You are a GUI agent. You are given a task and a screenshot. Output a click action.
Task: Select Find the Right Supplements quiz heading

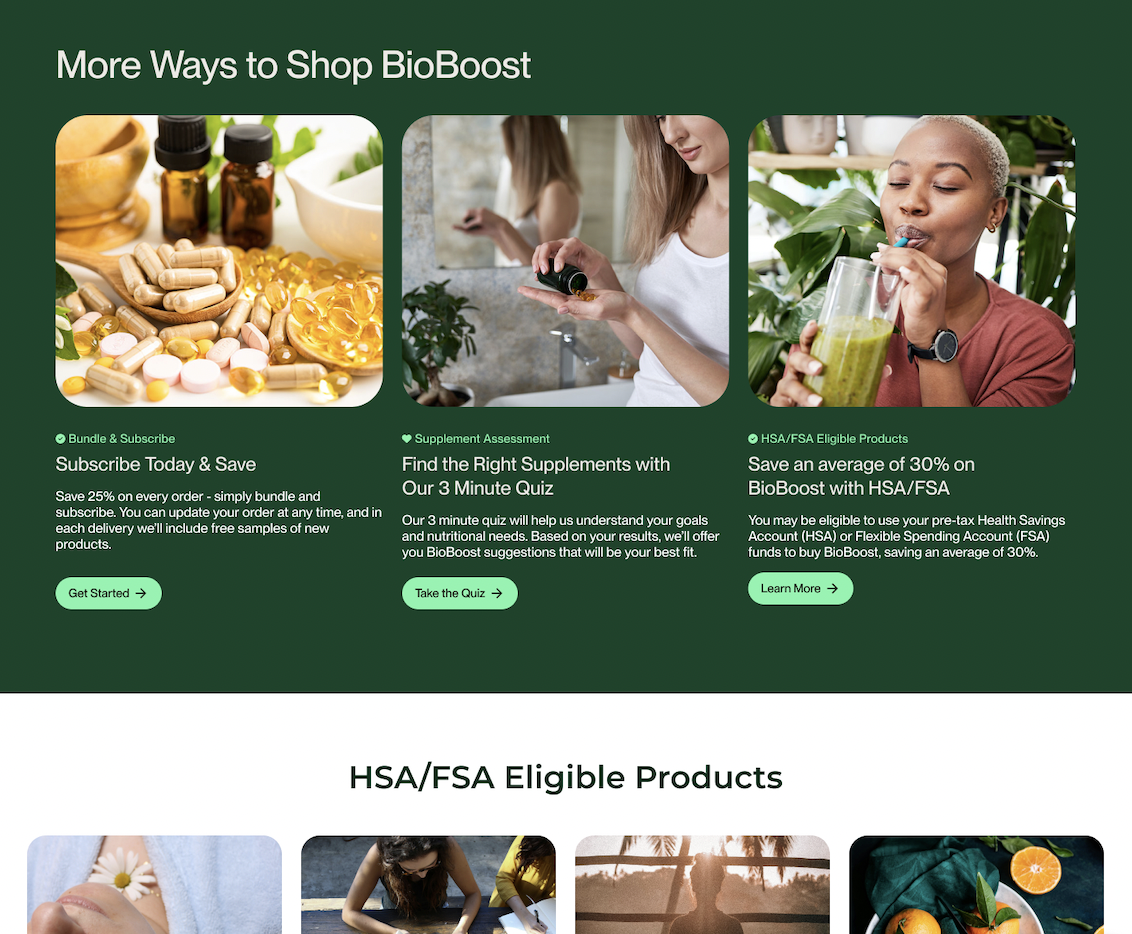pos(536,476)
